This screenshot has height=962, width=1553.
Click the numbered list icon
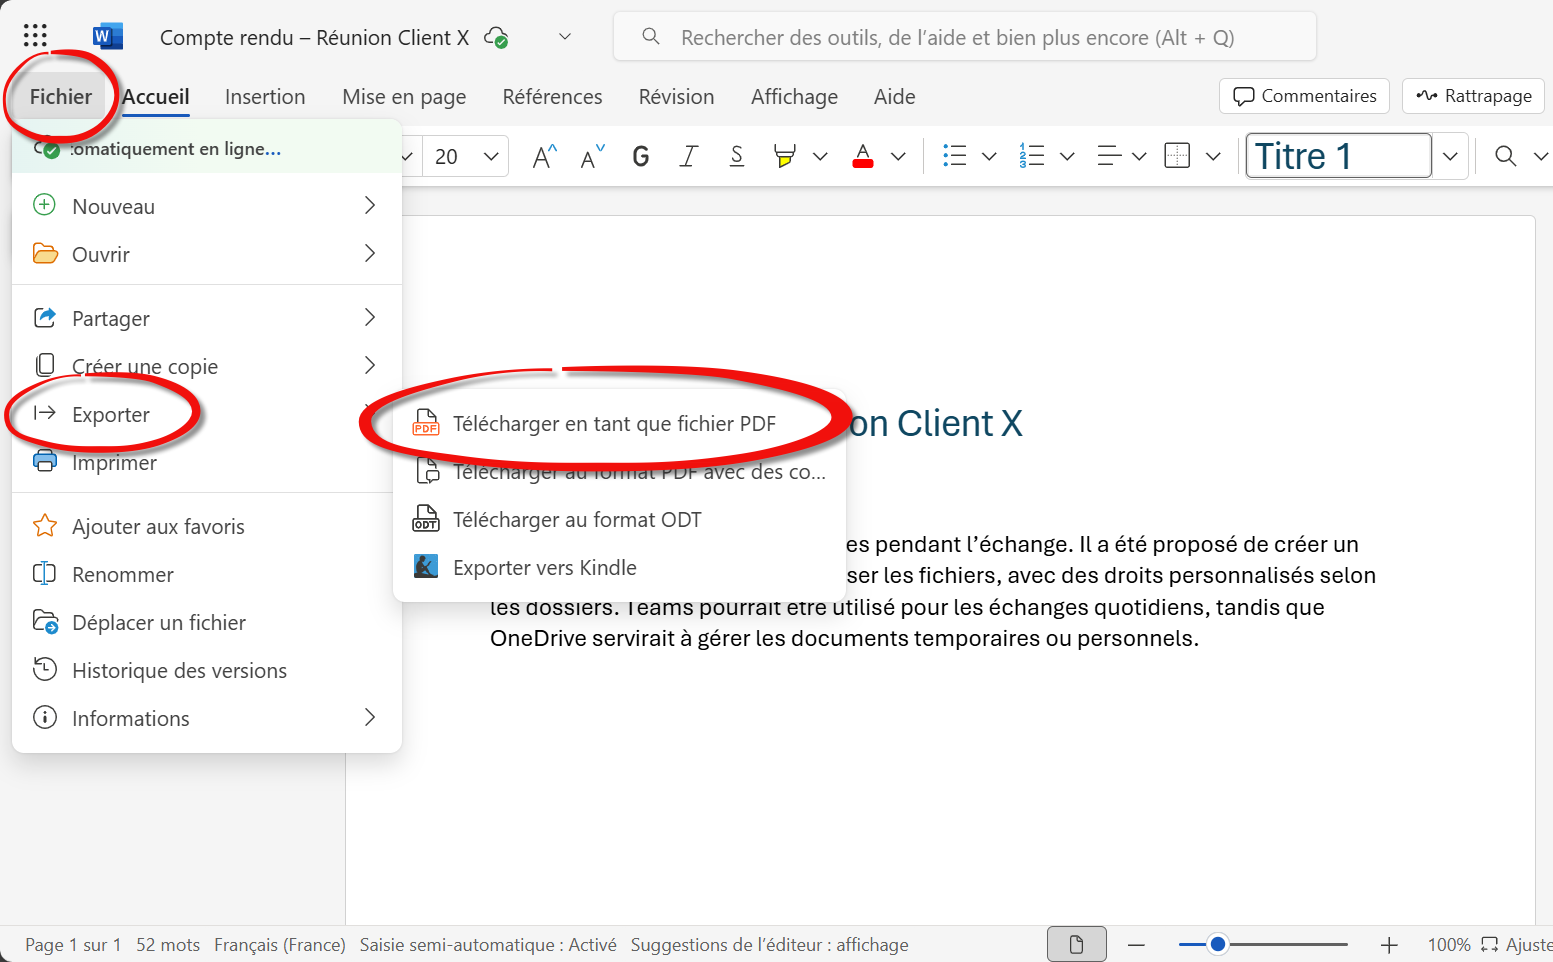point(1031,156)
